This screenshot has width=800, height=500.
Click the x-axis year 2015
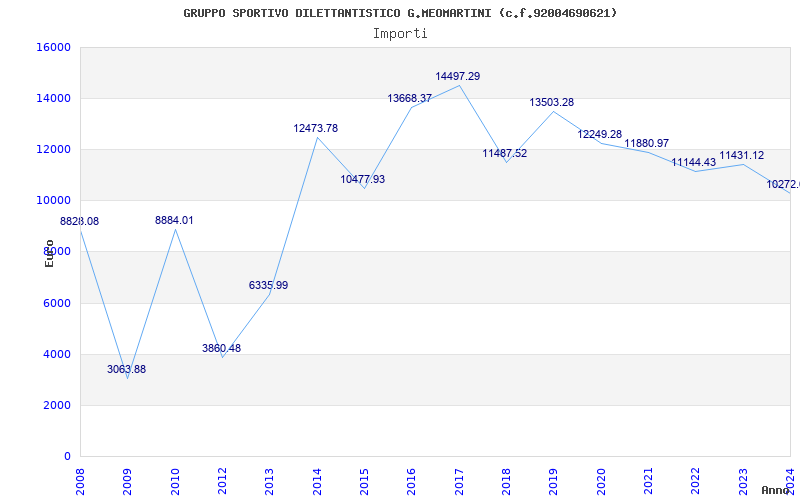click(364, 482)
